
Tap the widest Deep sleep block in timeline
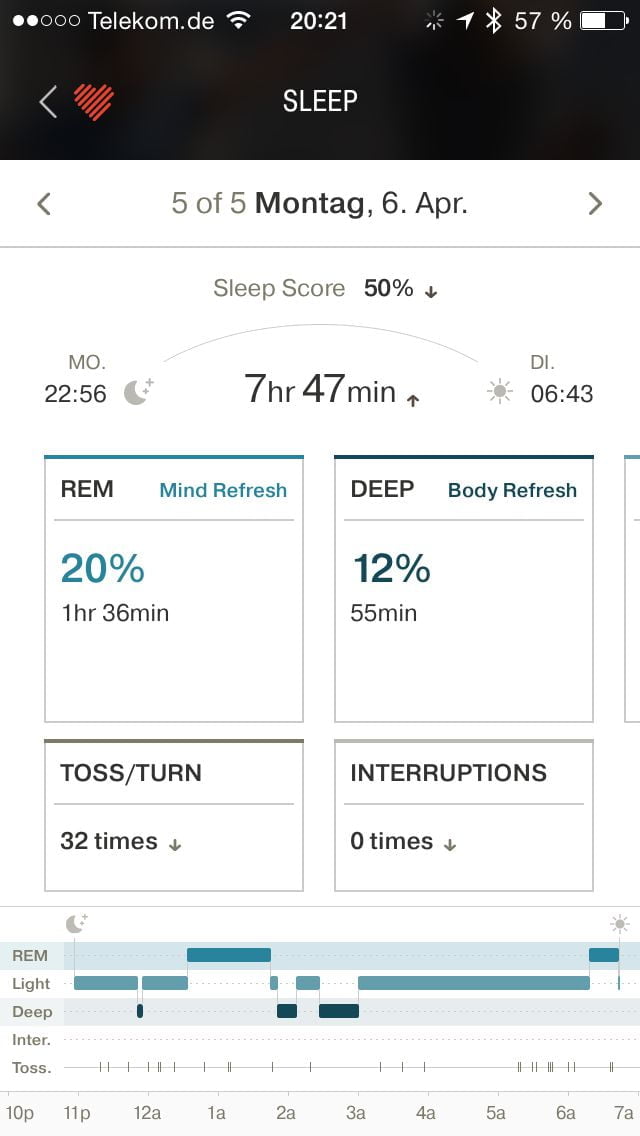point(338,1011)
